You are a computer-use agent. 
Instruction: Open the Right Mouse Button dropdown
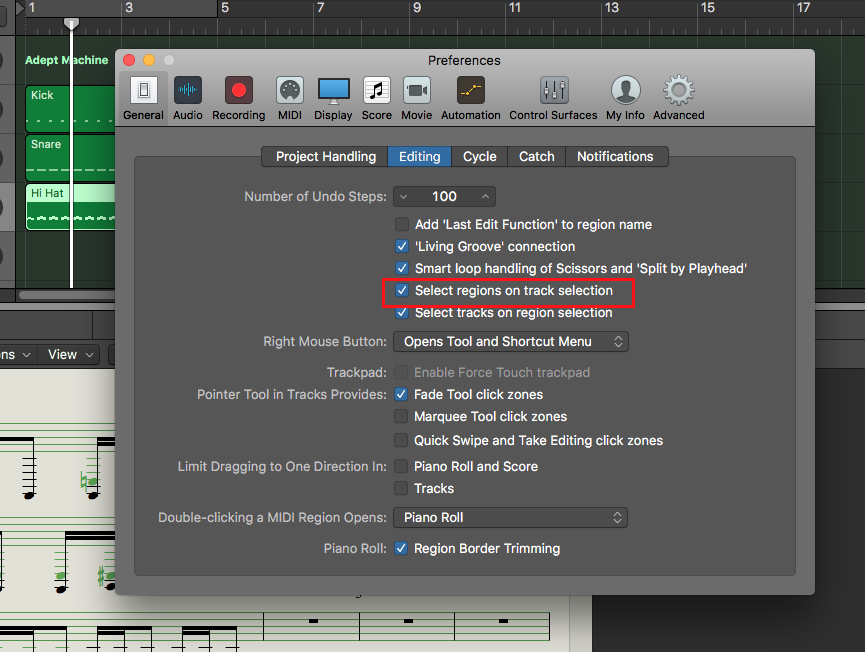[511, 342]
